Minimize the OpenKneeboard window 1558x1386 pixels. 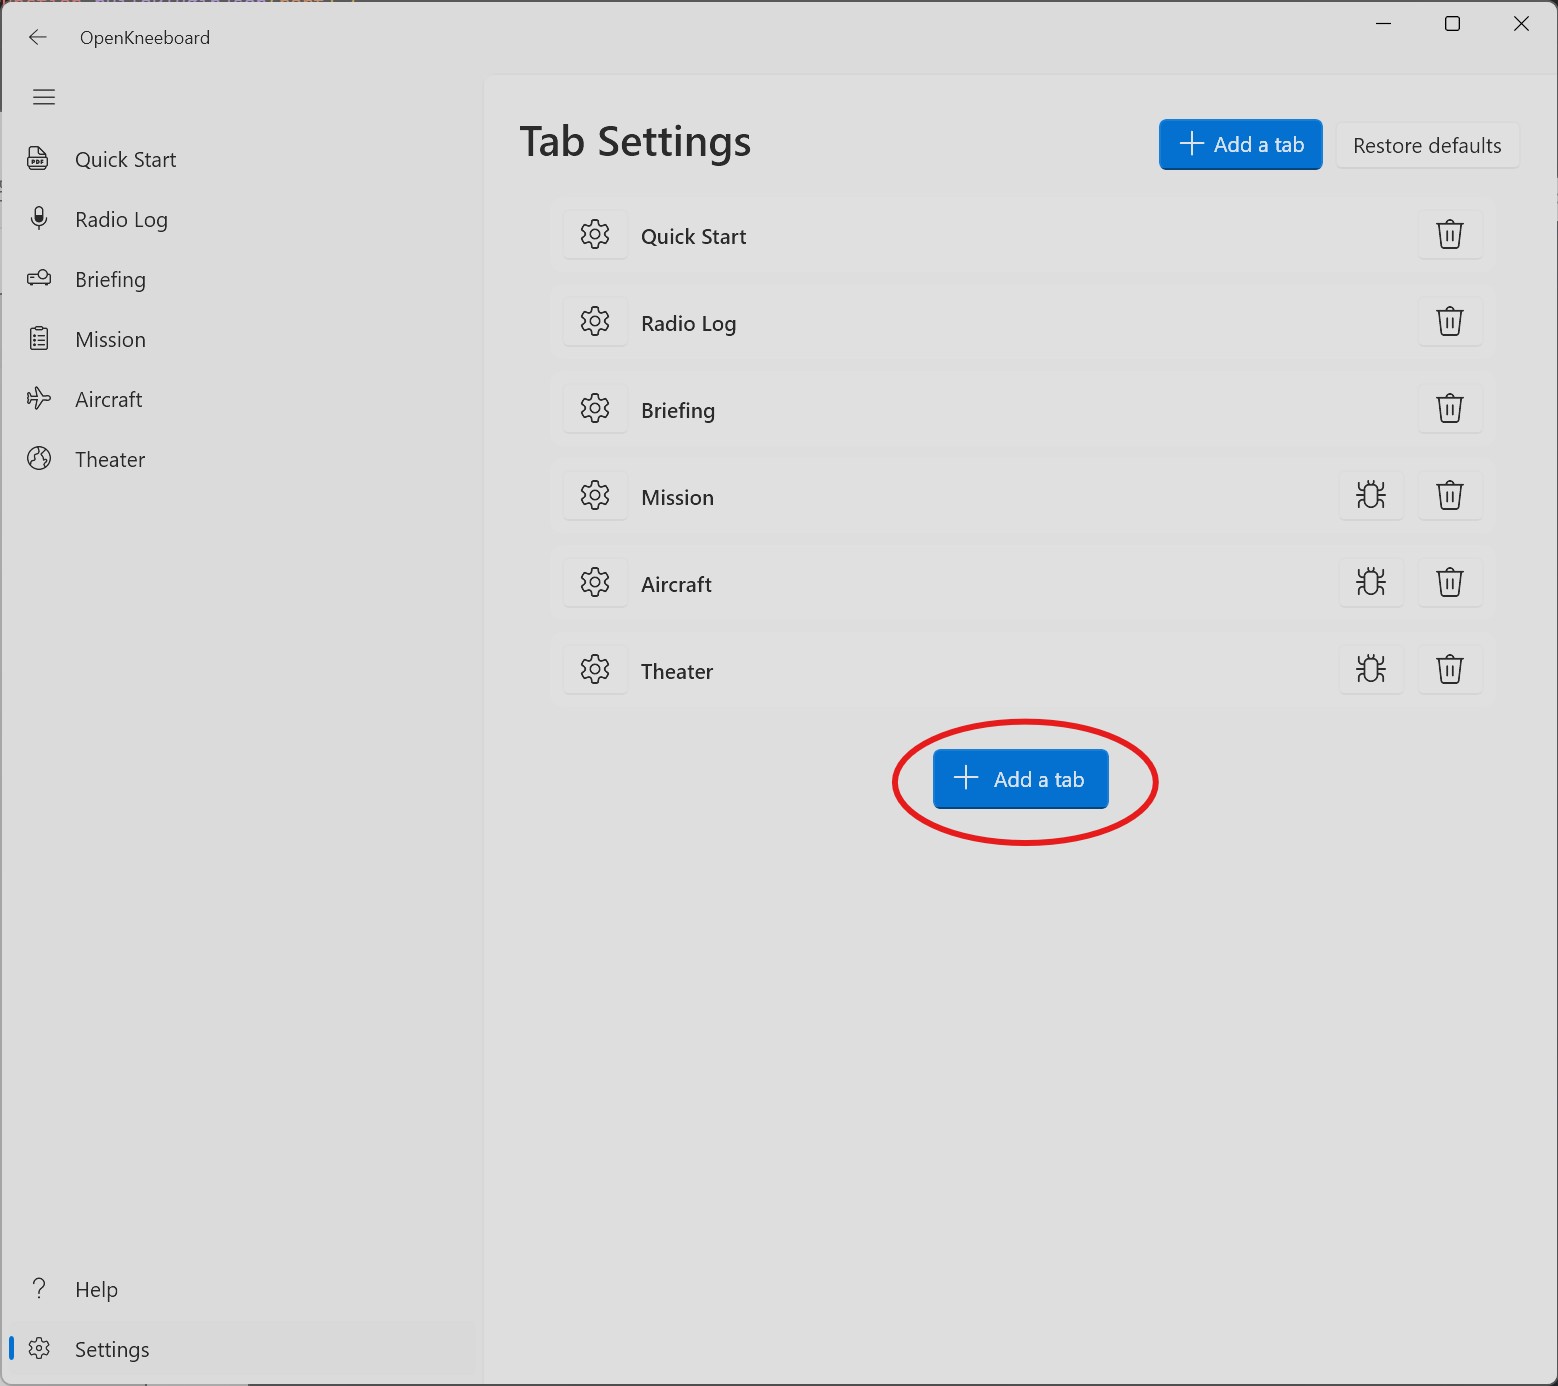point(1384,23)
